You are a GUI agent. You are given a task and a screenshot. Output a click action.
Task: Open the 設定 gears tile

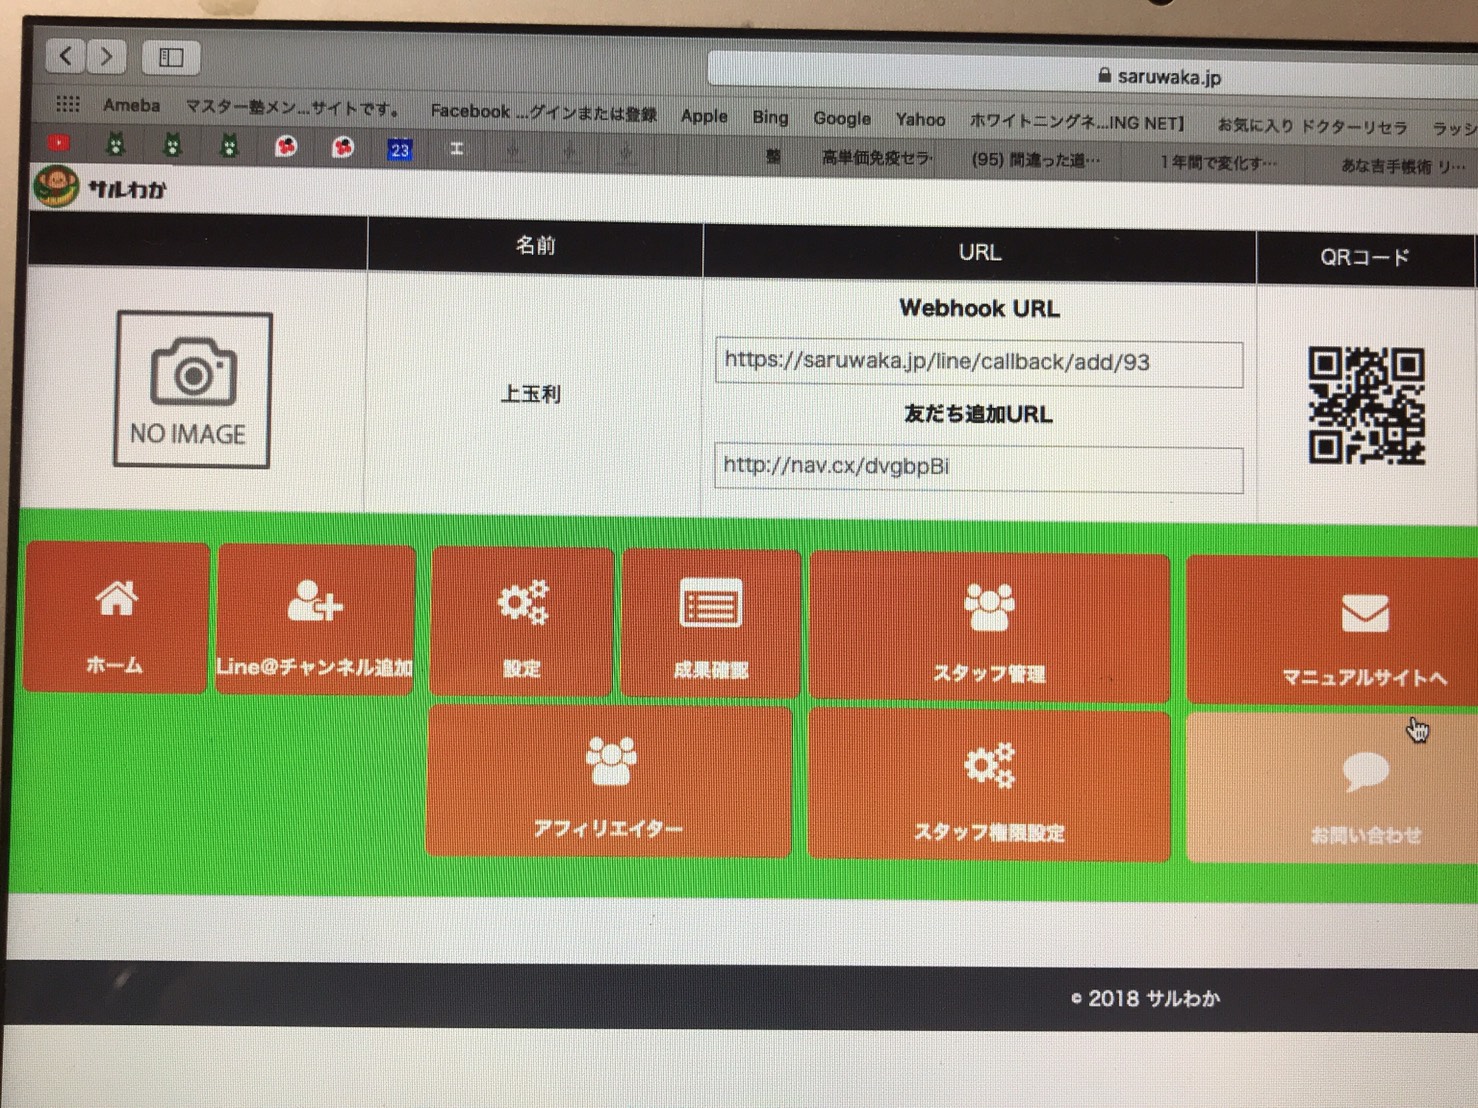pos(522,622)
